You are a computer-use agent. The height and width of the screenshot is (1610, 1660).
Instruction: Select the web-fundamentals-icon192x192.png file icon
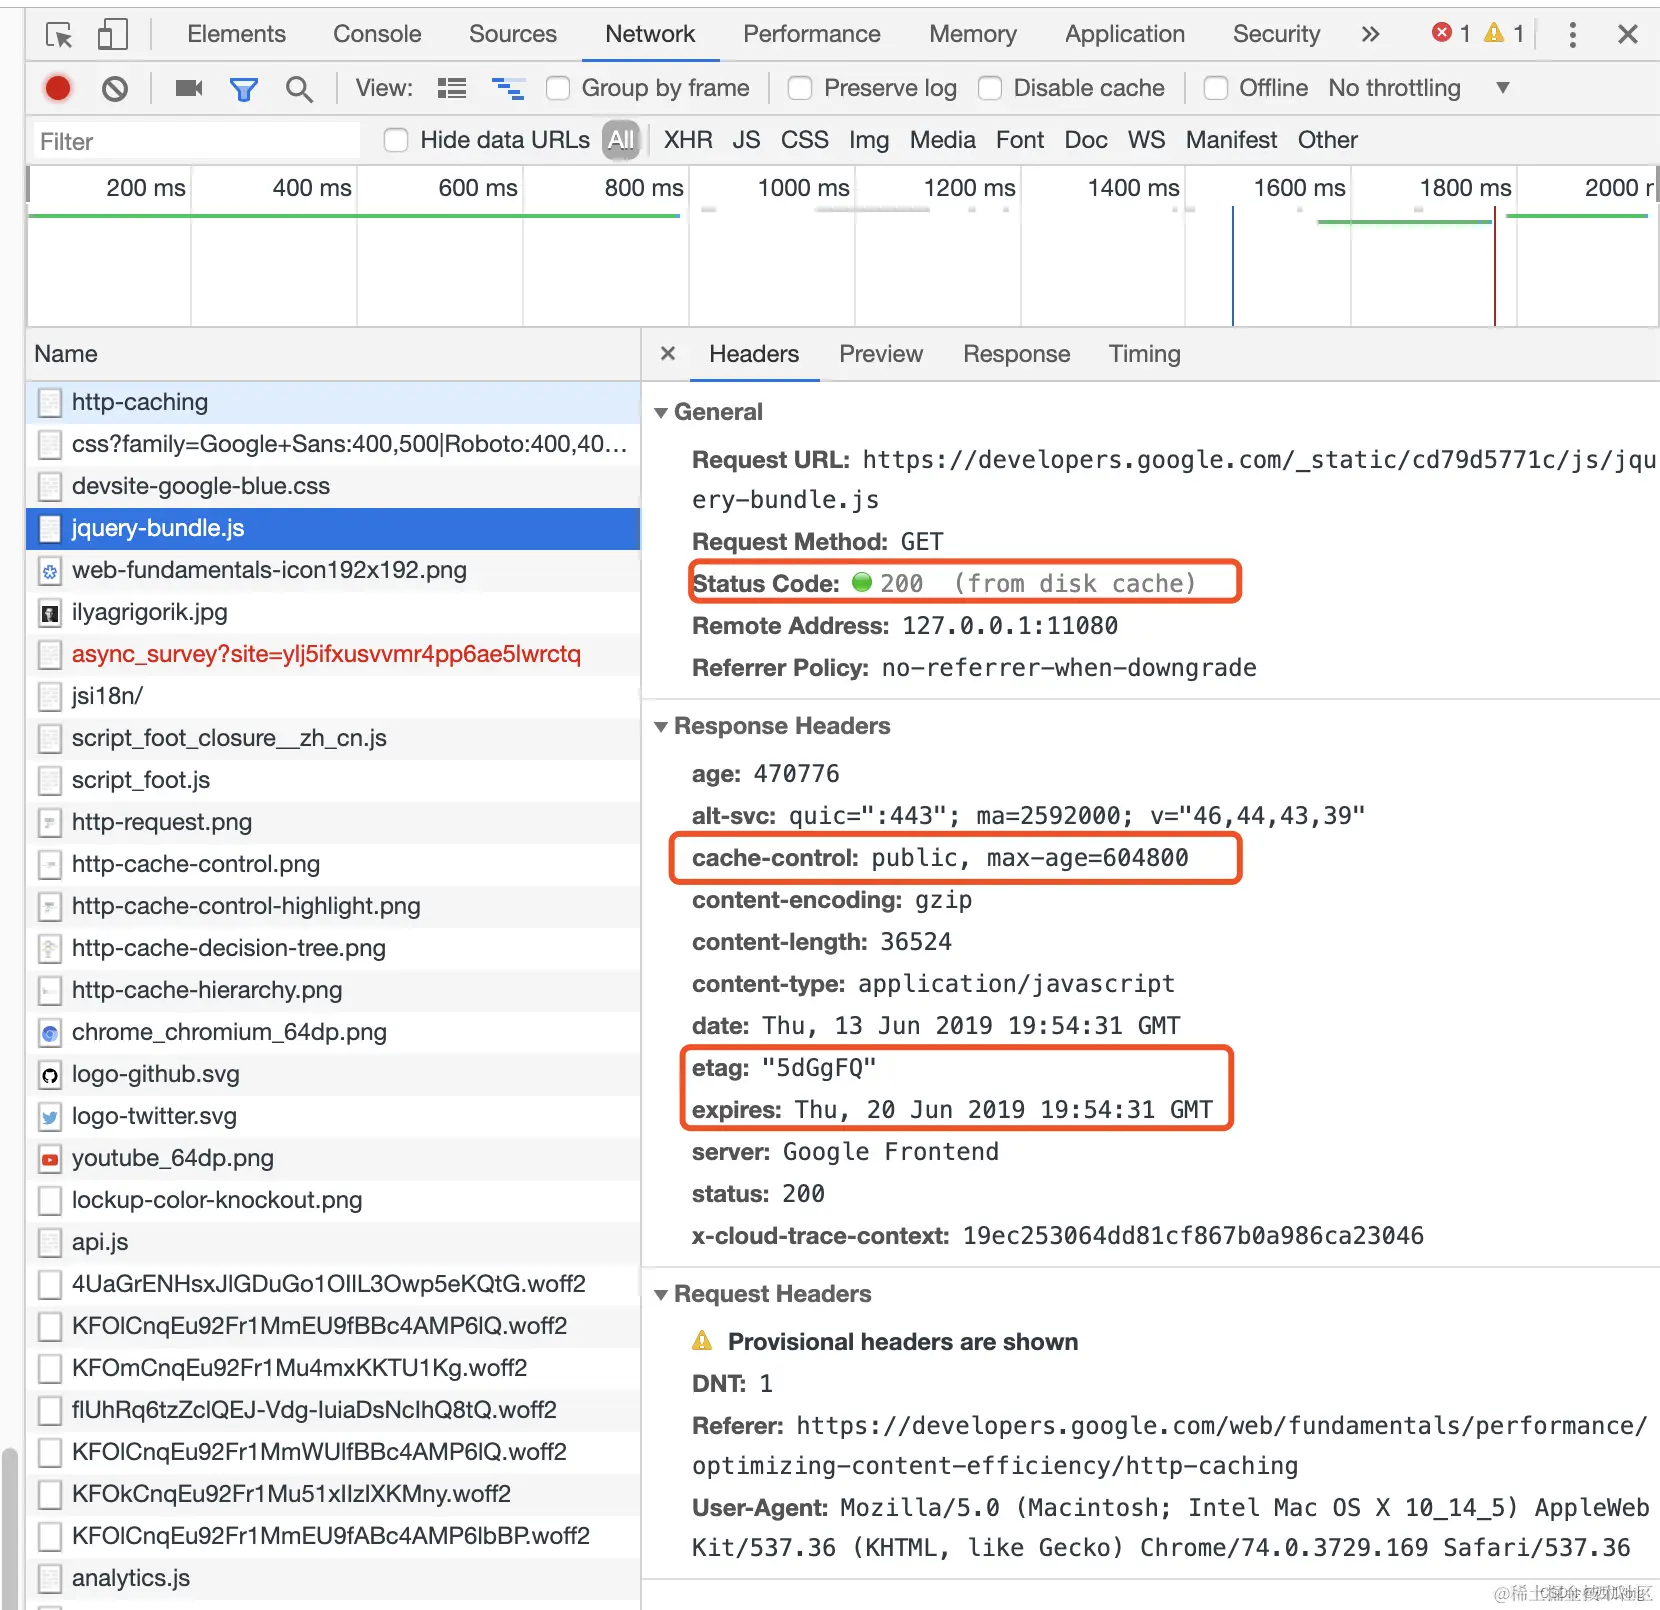[49, 571]
